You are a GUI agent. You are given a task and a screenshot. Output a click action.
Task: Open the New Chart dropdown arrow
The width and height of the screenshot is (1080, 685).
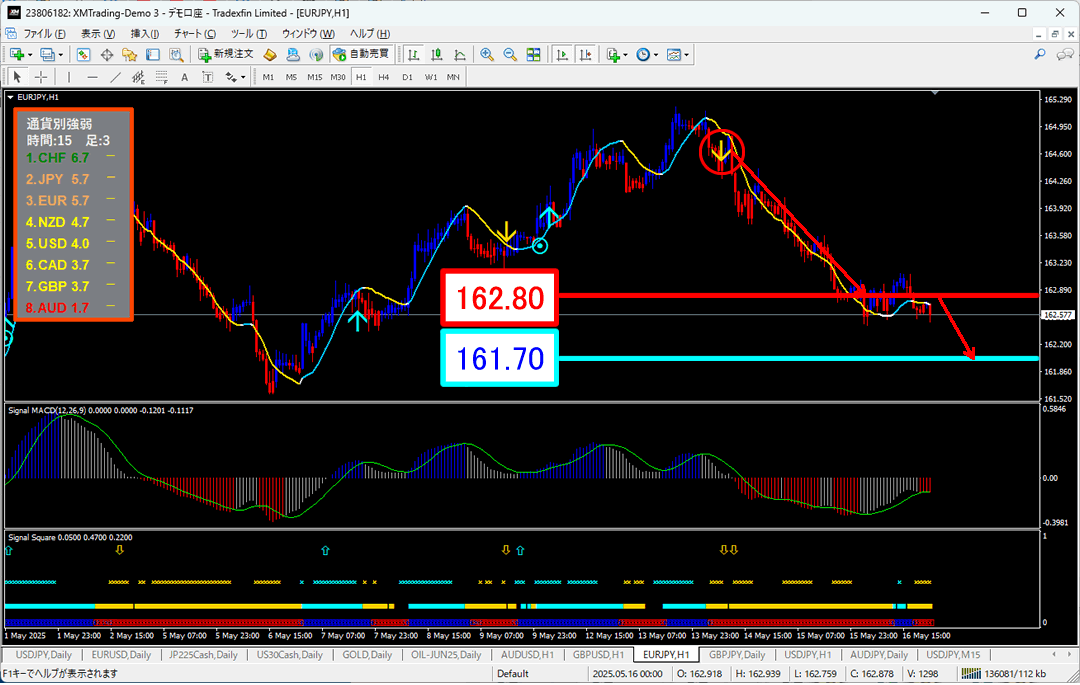coord(30,55)
